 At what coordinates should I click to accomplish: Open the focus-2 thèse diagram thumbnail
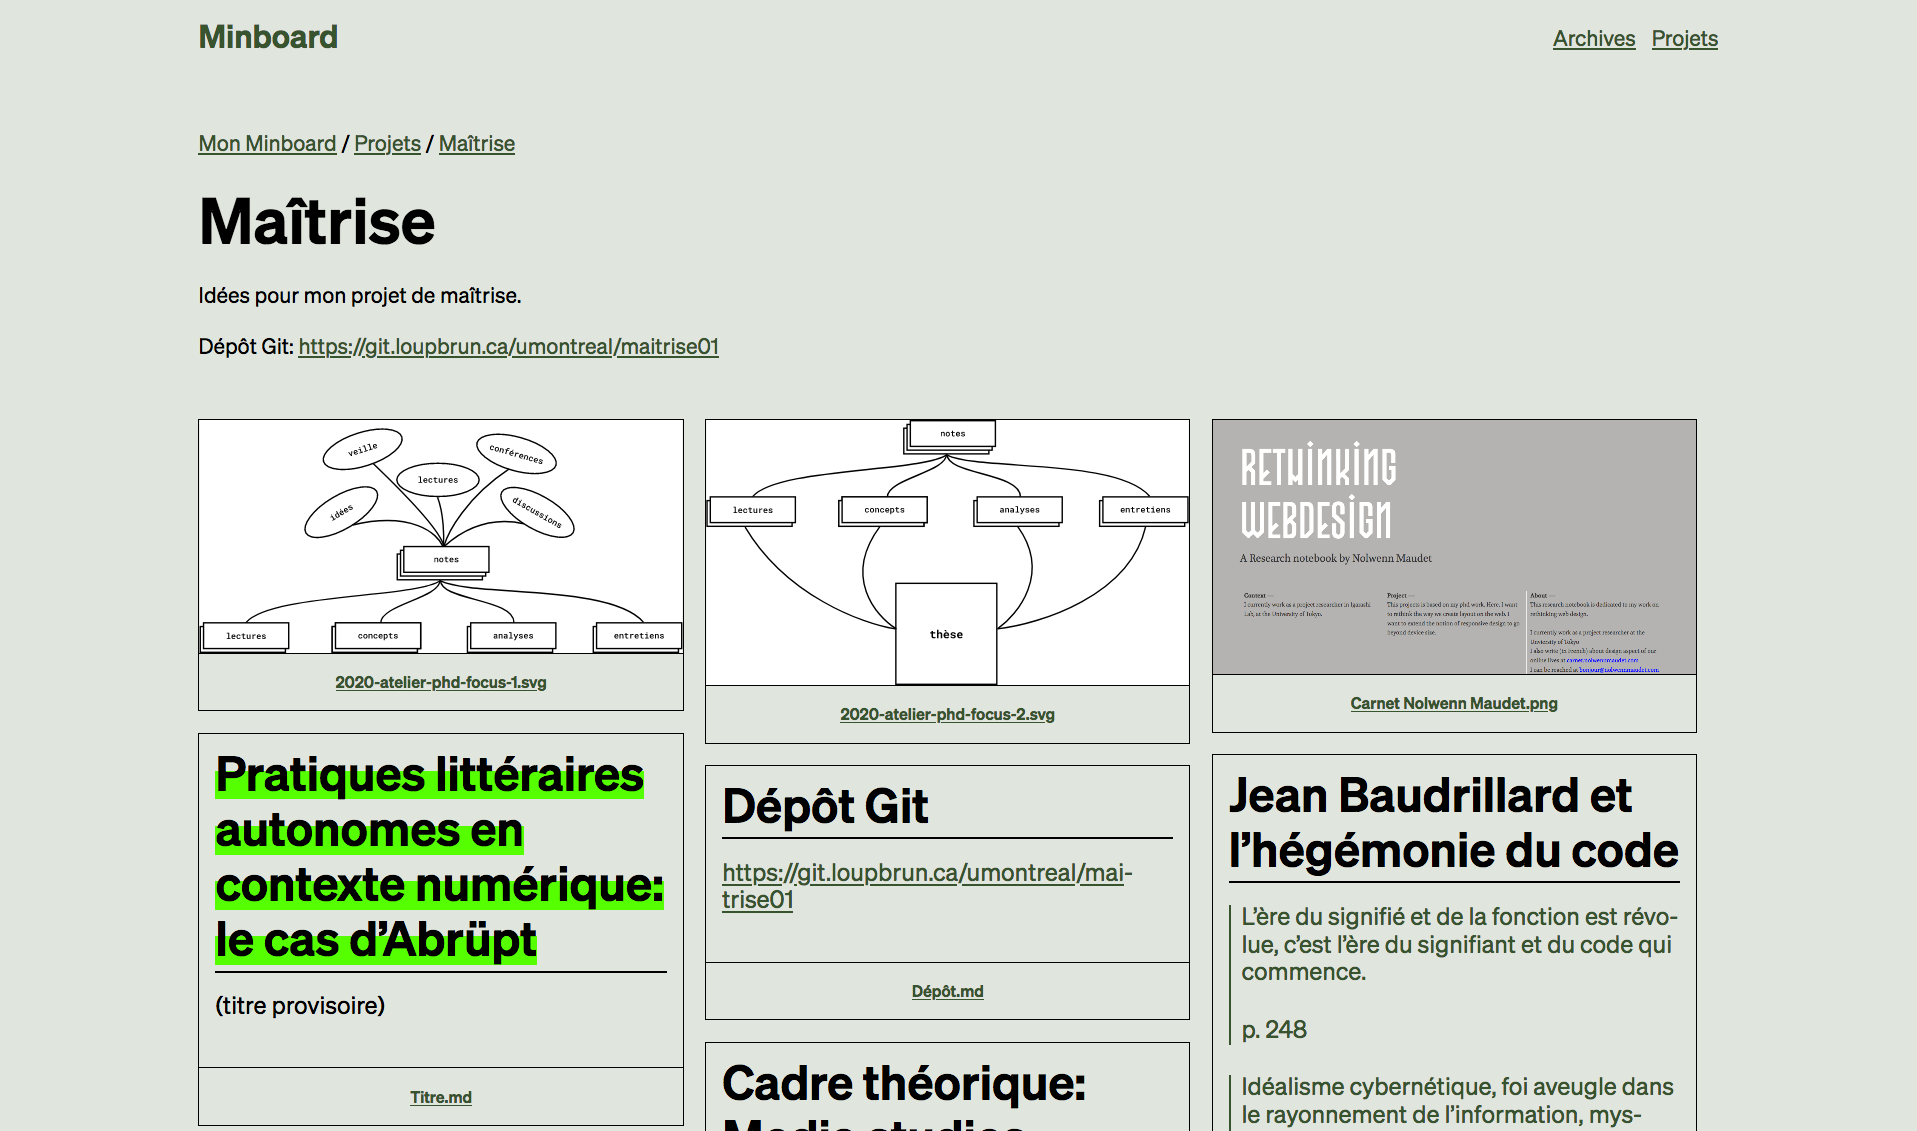click(947, 552)
